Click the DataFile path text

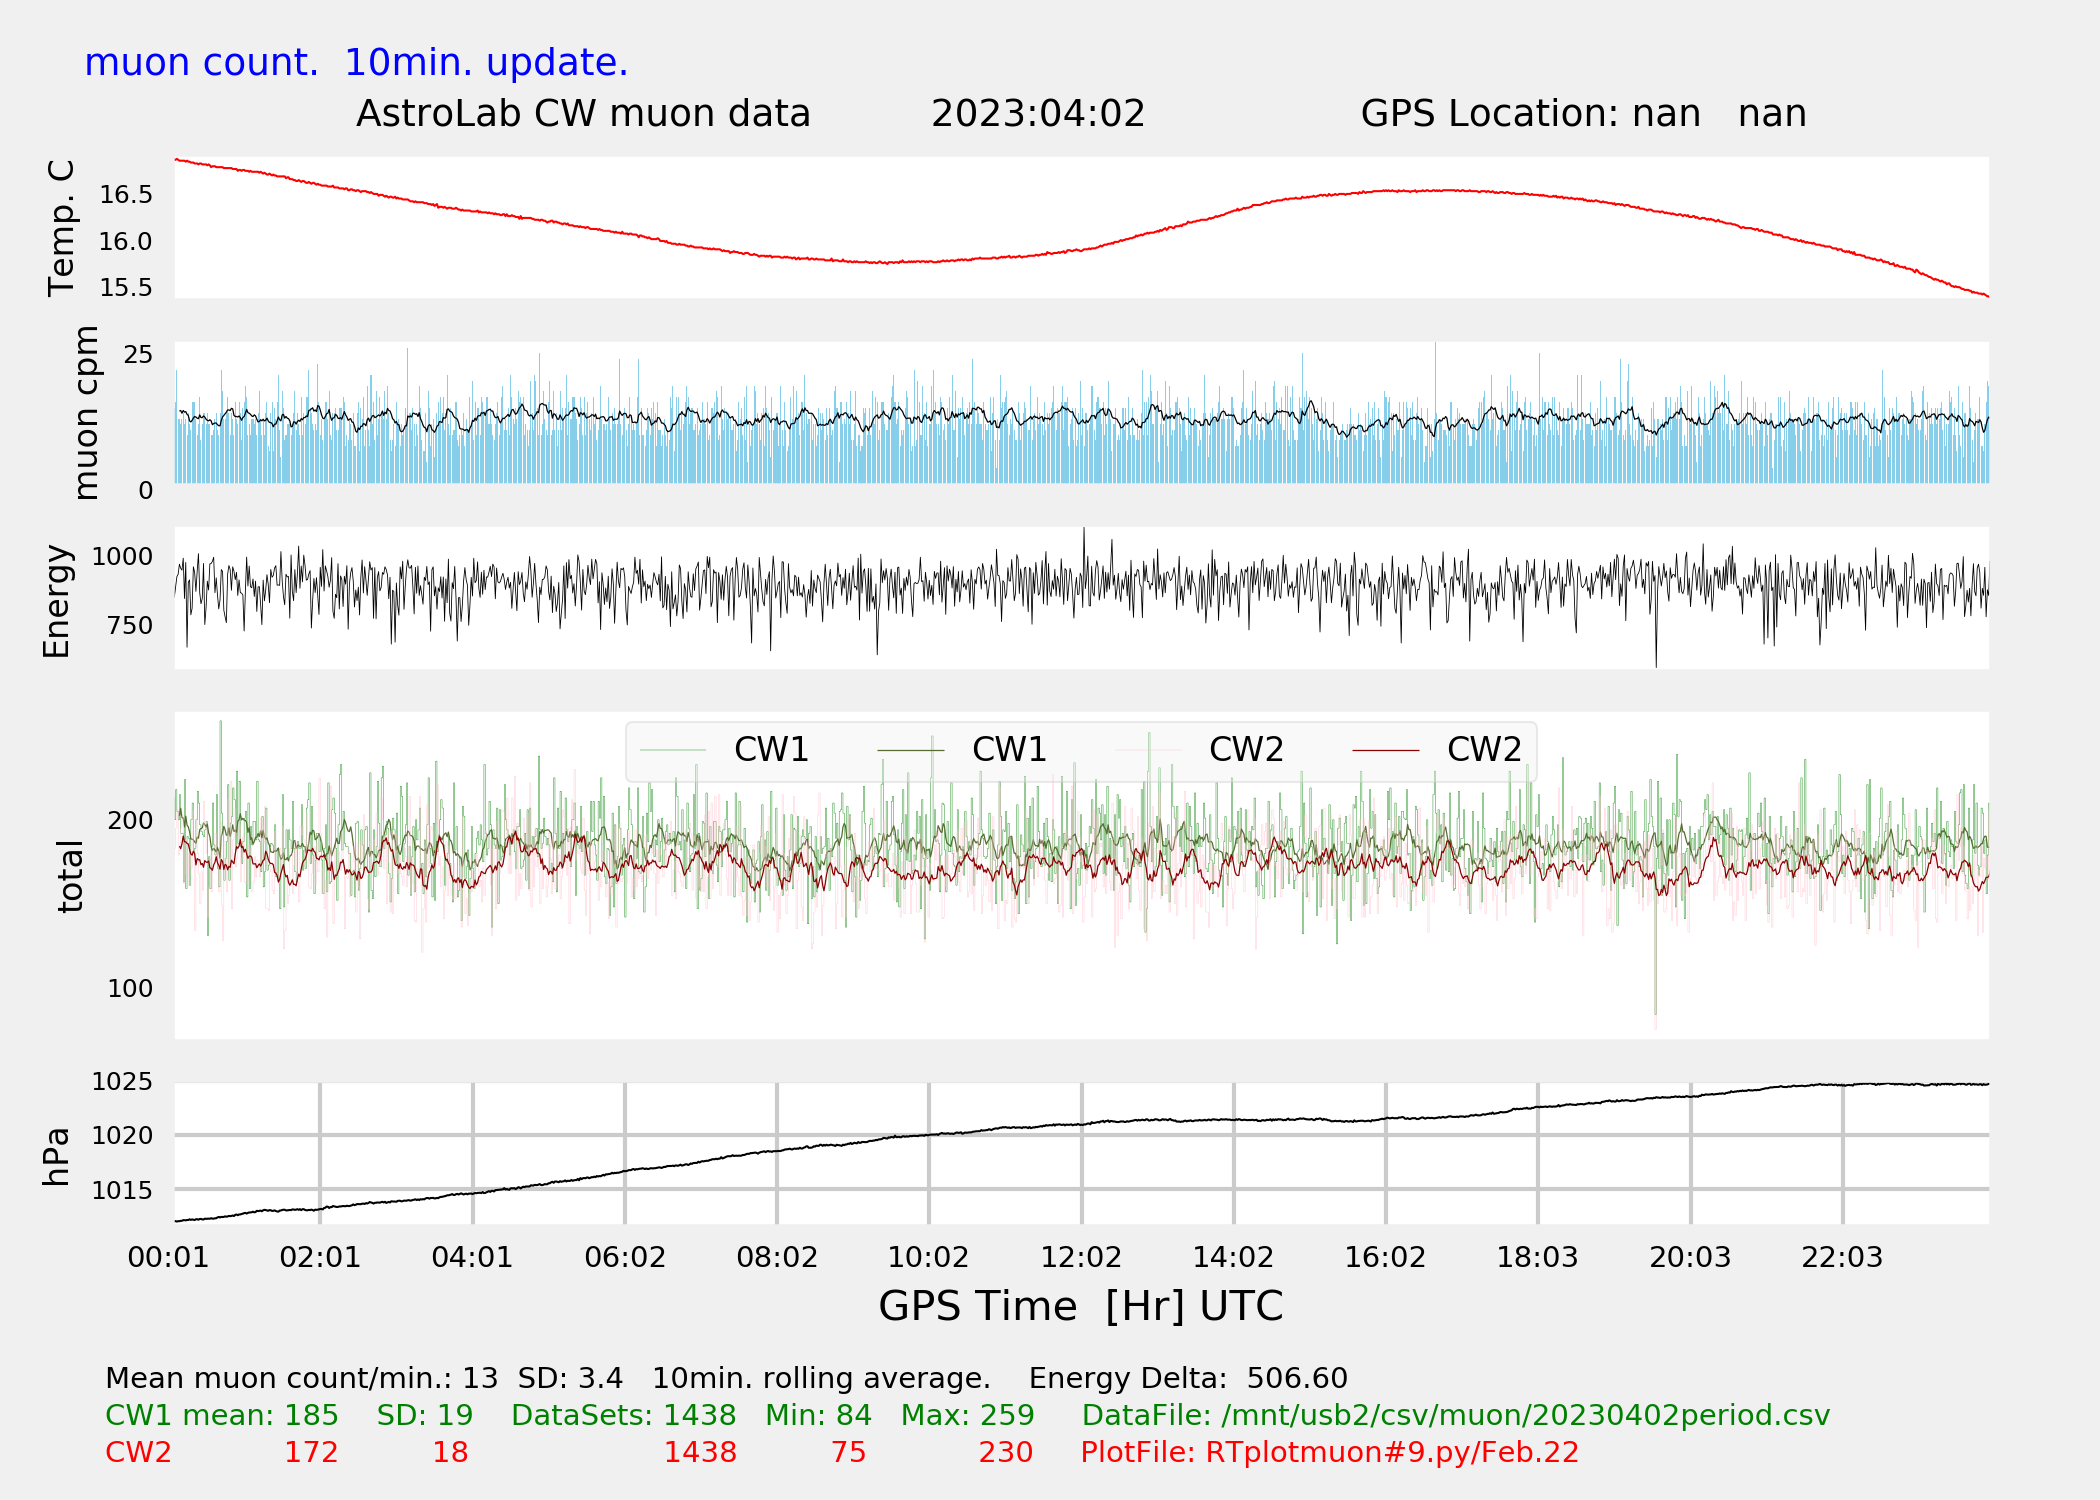[1455, 1415]
